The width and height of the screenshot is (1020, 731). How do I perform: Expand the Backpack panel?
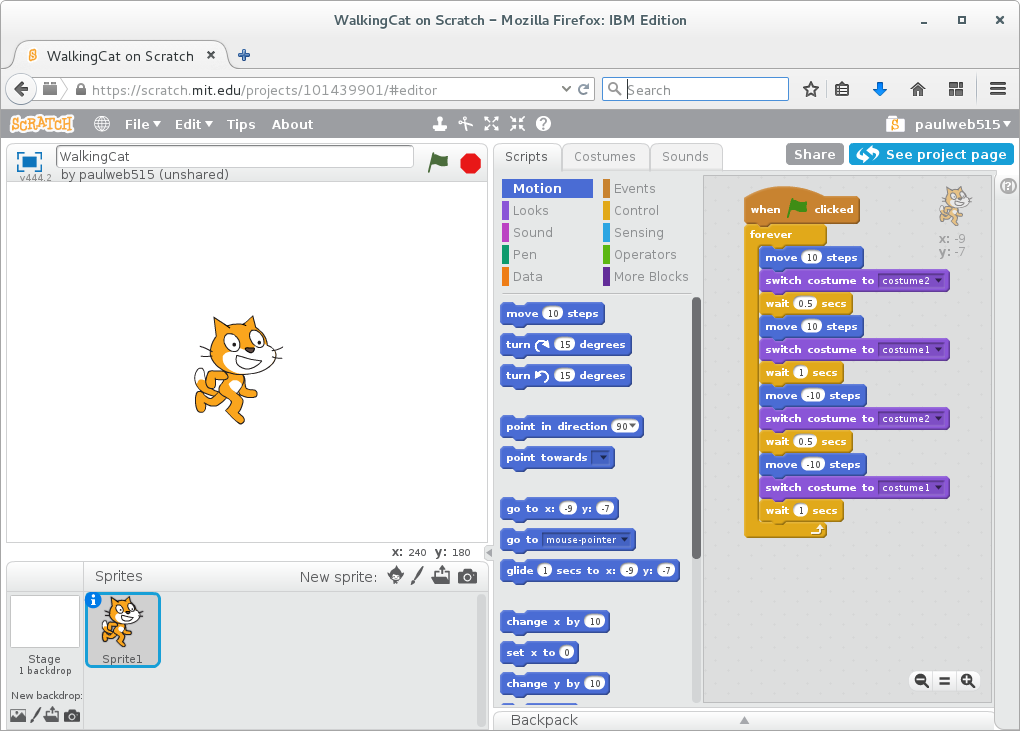point(743,720)
